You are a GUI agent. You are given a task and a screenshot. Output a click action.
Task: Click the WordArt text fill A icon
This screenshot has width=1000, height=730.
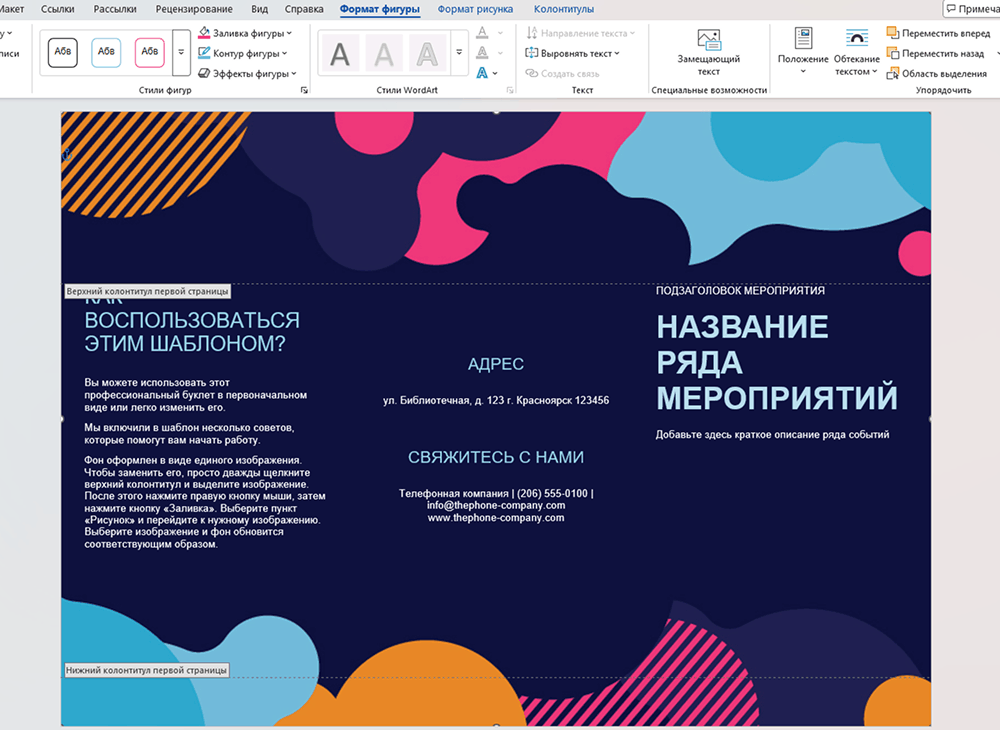483,33
